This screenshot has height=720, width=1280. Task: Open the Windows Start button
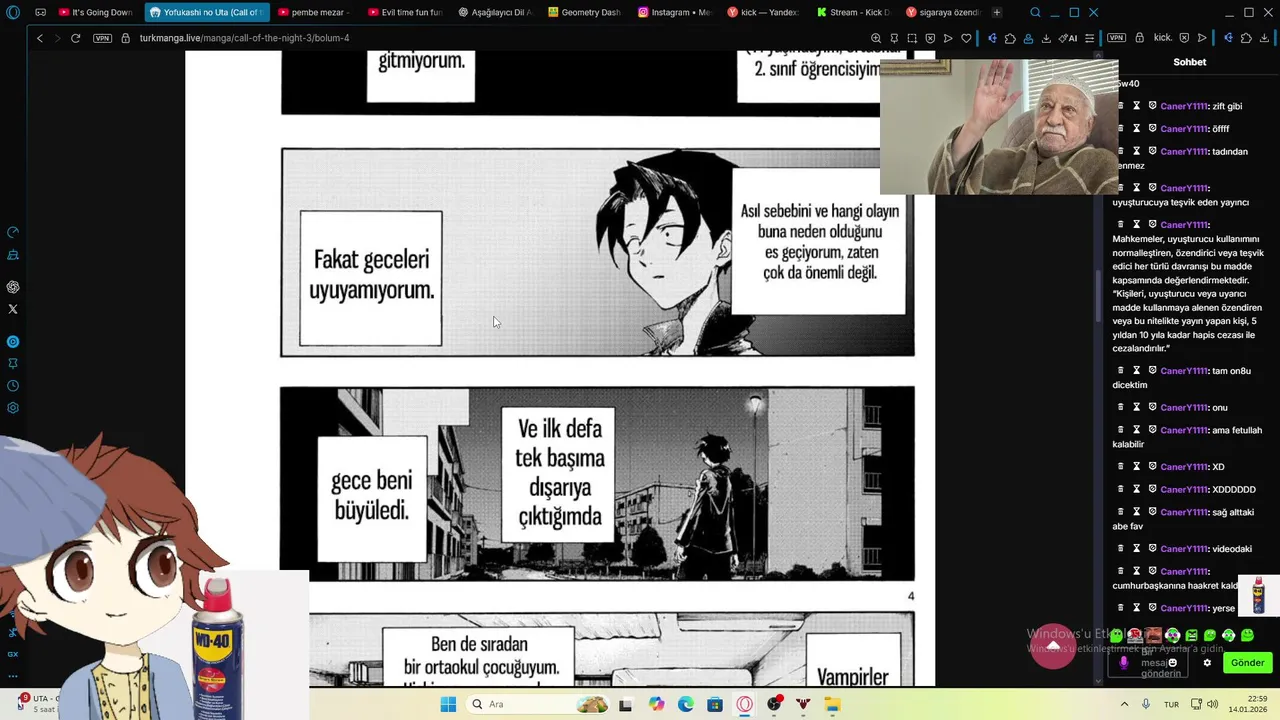pos(448,704)
